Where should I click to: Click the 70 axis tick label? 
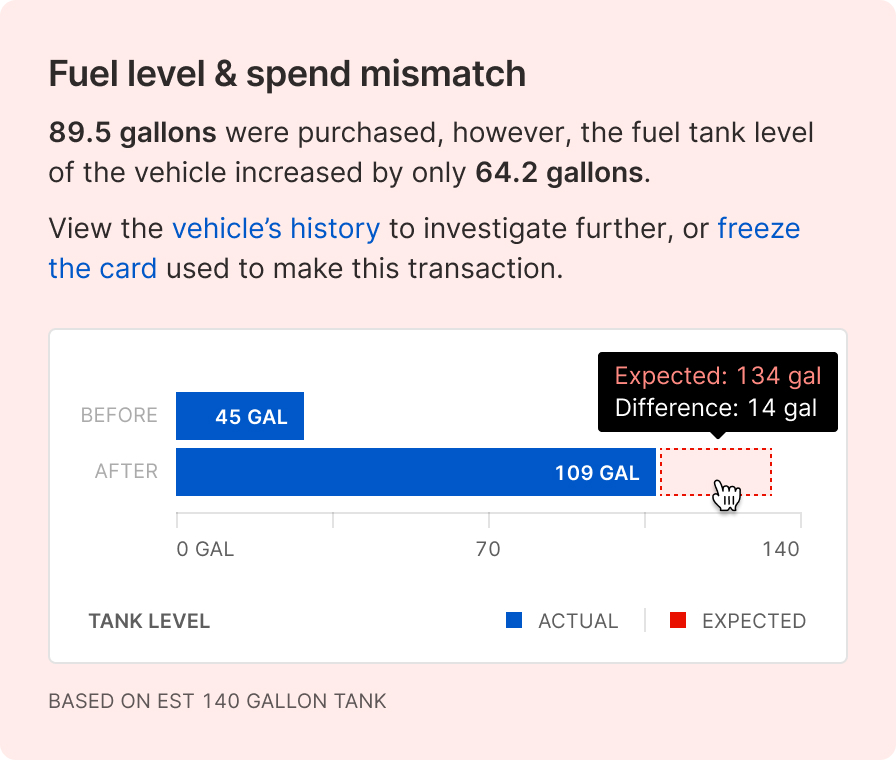click(x=488, y=549)
